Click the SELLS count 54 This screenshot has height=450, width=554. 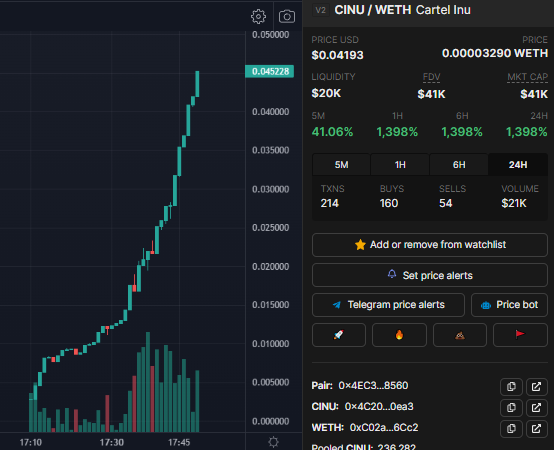point(446,203)
